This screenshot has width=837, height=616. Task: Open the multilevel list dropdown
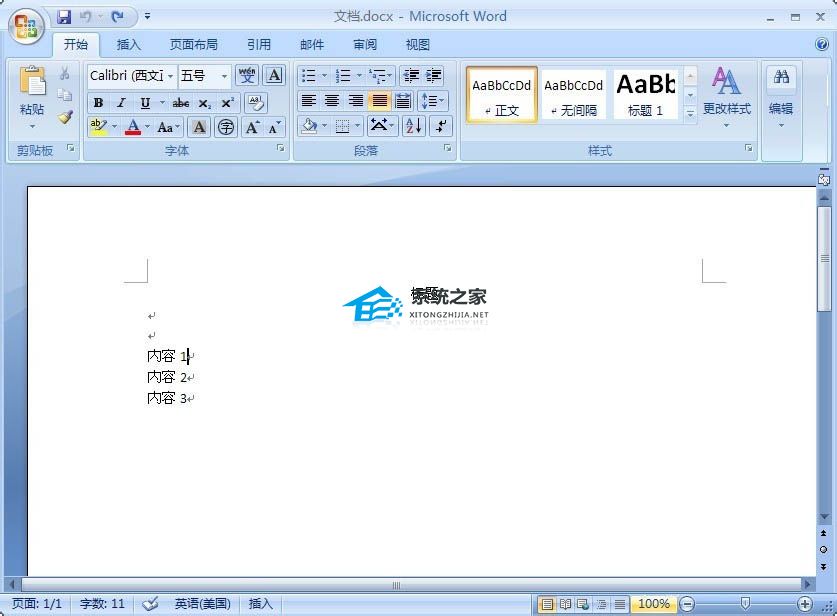(x=389, y=75)
